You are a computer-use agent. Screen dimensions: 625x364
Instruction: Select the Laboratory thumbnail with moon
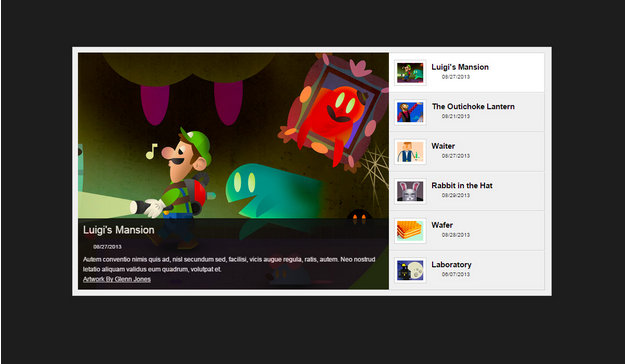pos(410,270)
